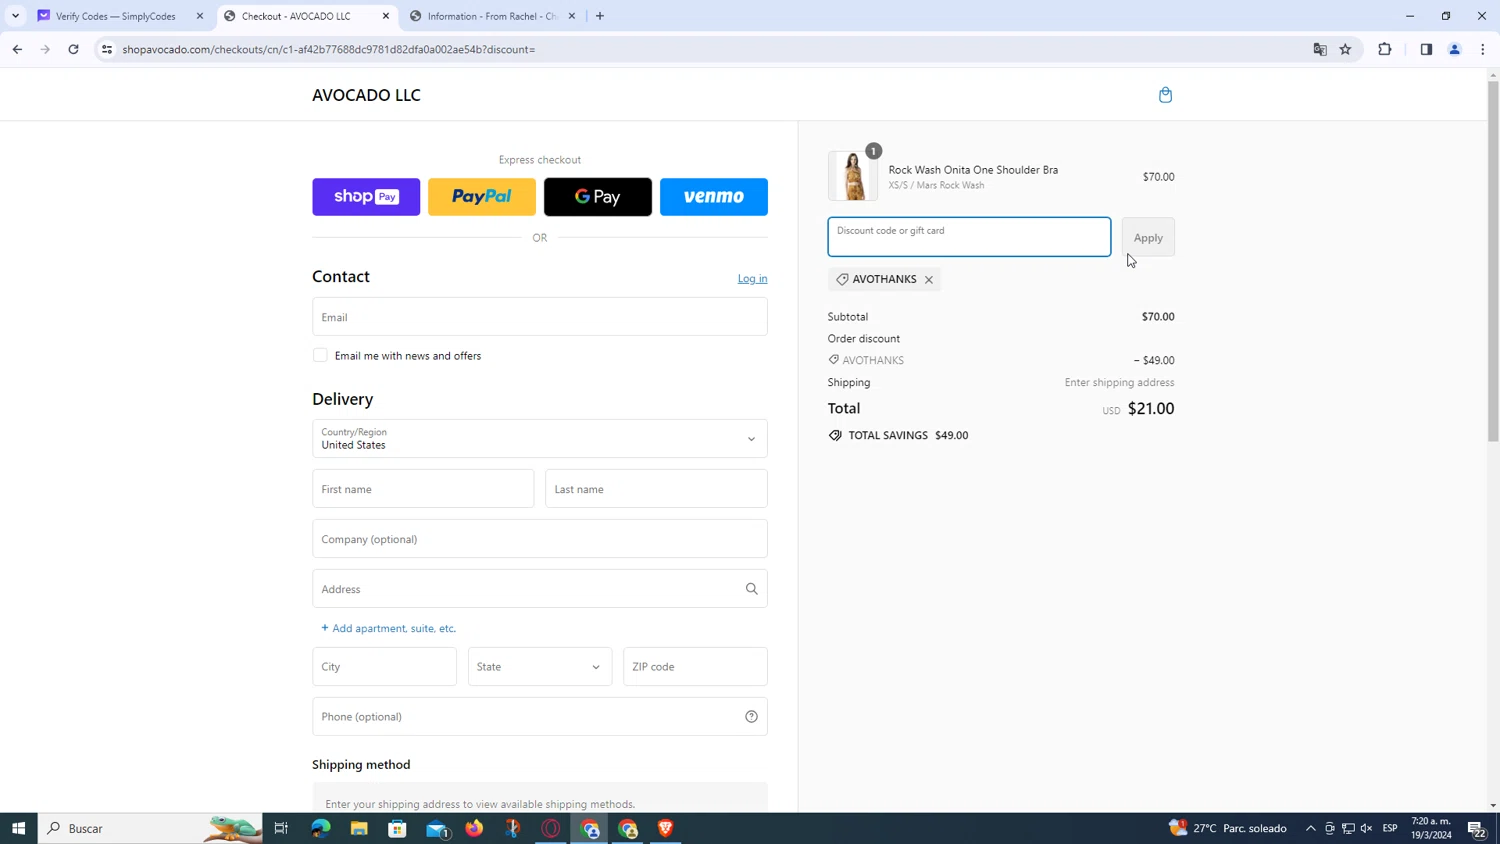1500x844 pixels.
Task: Open a new browser tab
Action: point(600,16)
